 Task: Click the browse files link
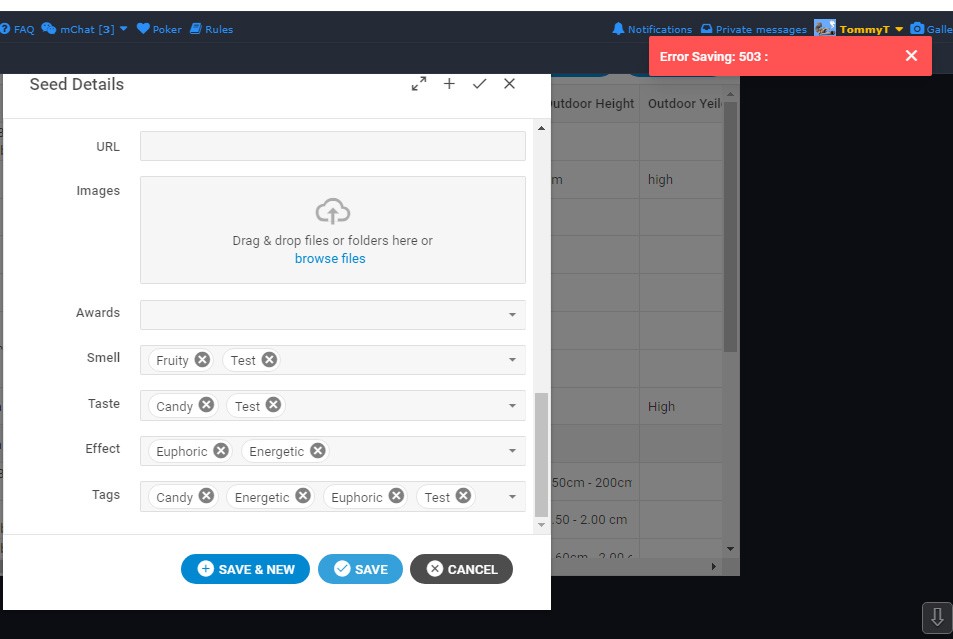tap(330, 259)
